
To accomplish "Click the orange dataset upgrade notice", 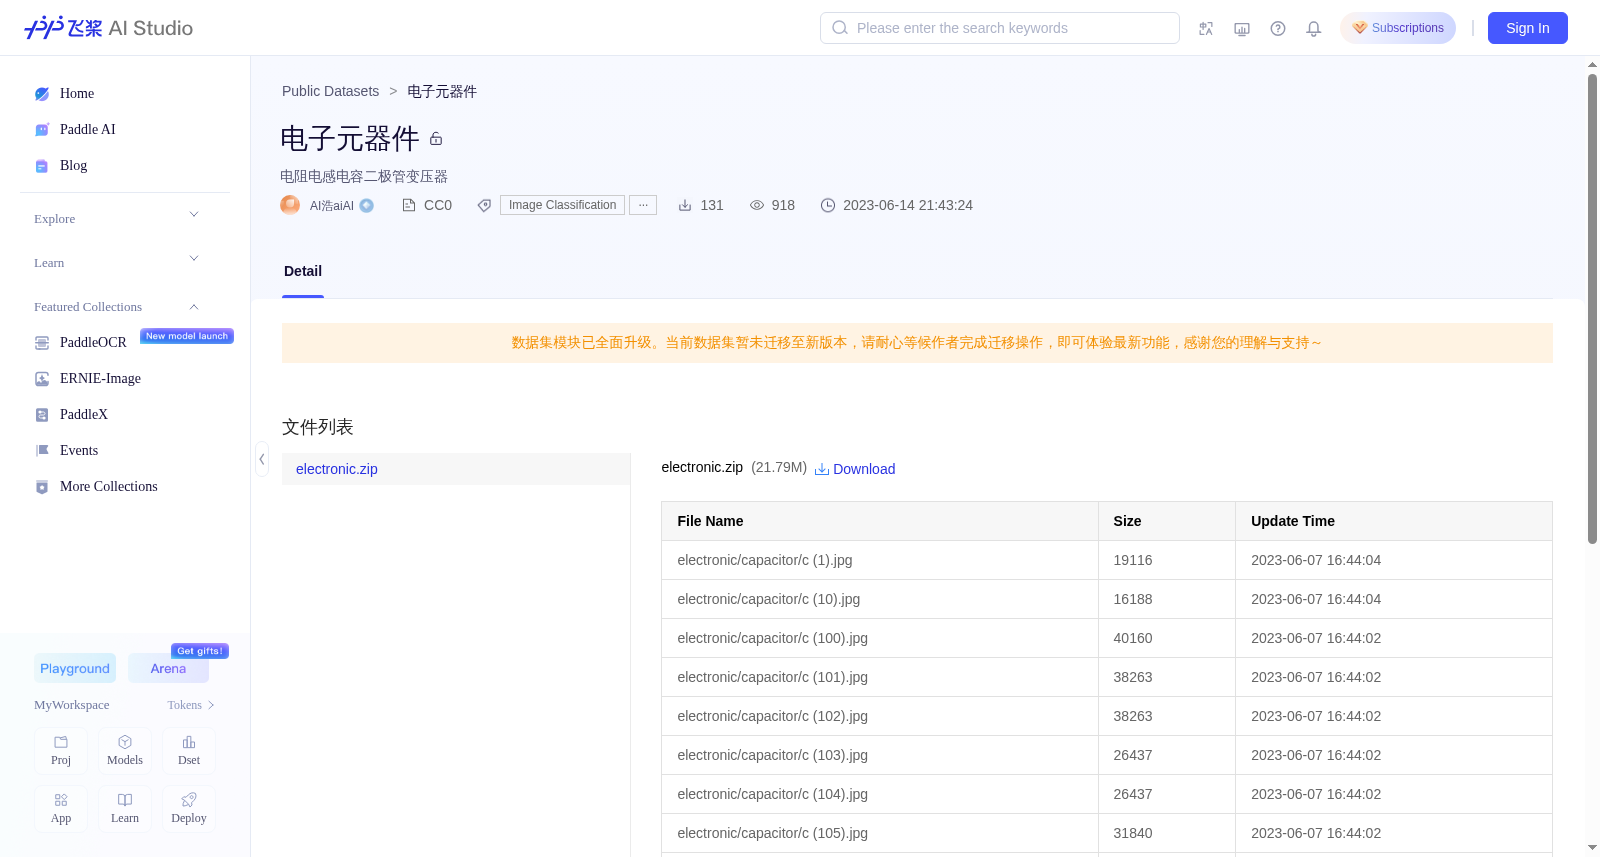I will 917,343.
